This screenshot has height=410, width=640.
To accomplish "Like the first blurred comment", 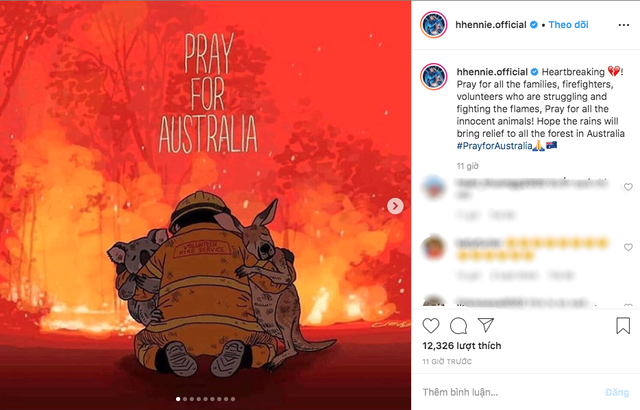I will pos(628,187).
